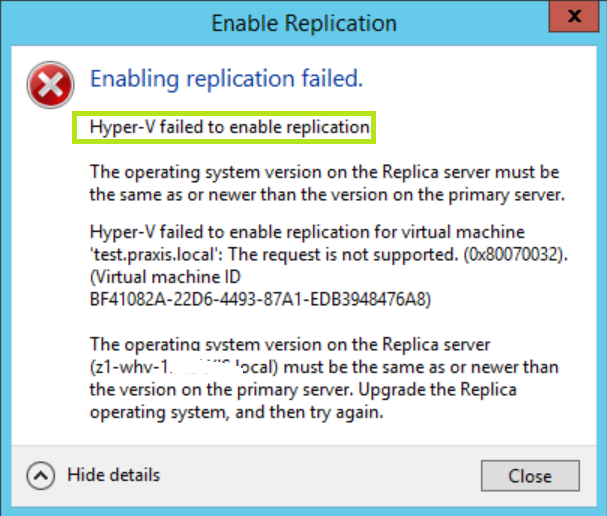
Task: Click the "Enabling replication failed." heading
Action: coord(226,78)
